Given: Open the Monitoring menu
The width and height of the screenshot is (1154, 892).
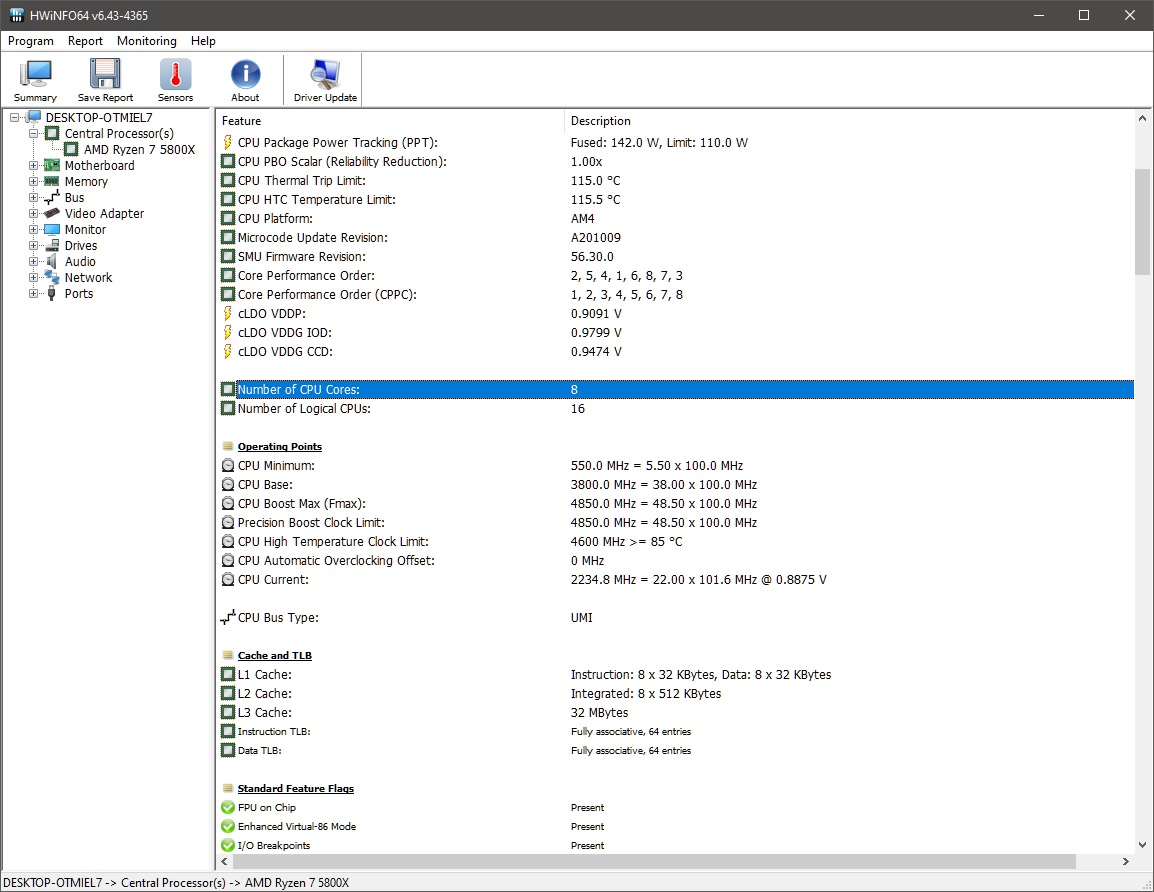Looking at the screenshot, I should tap(146, 41).
